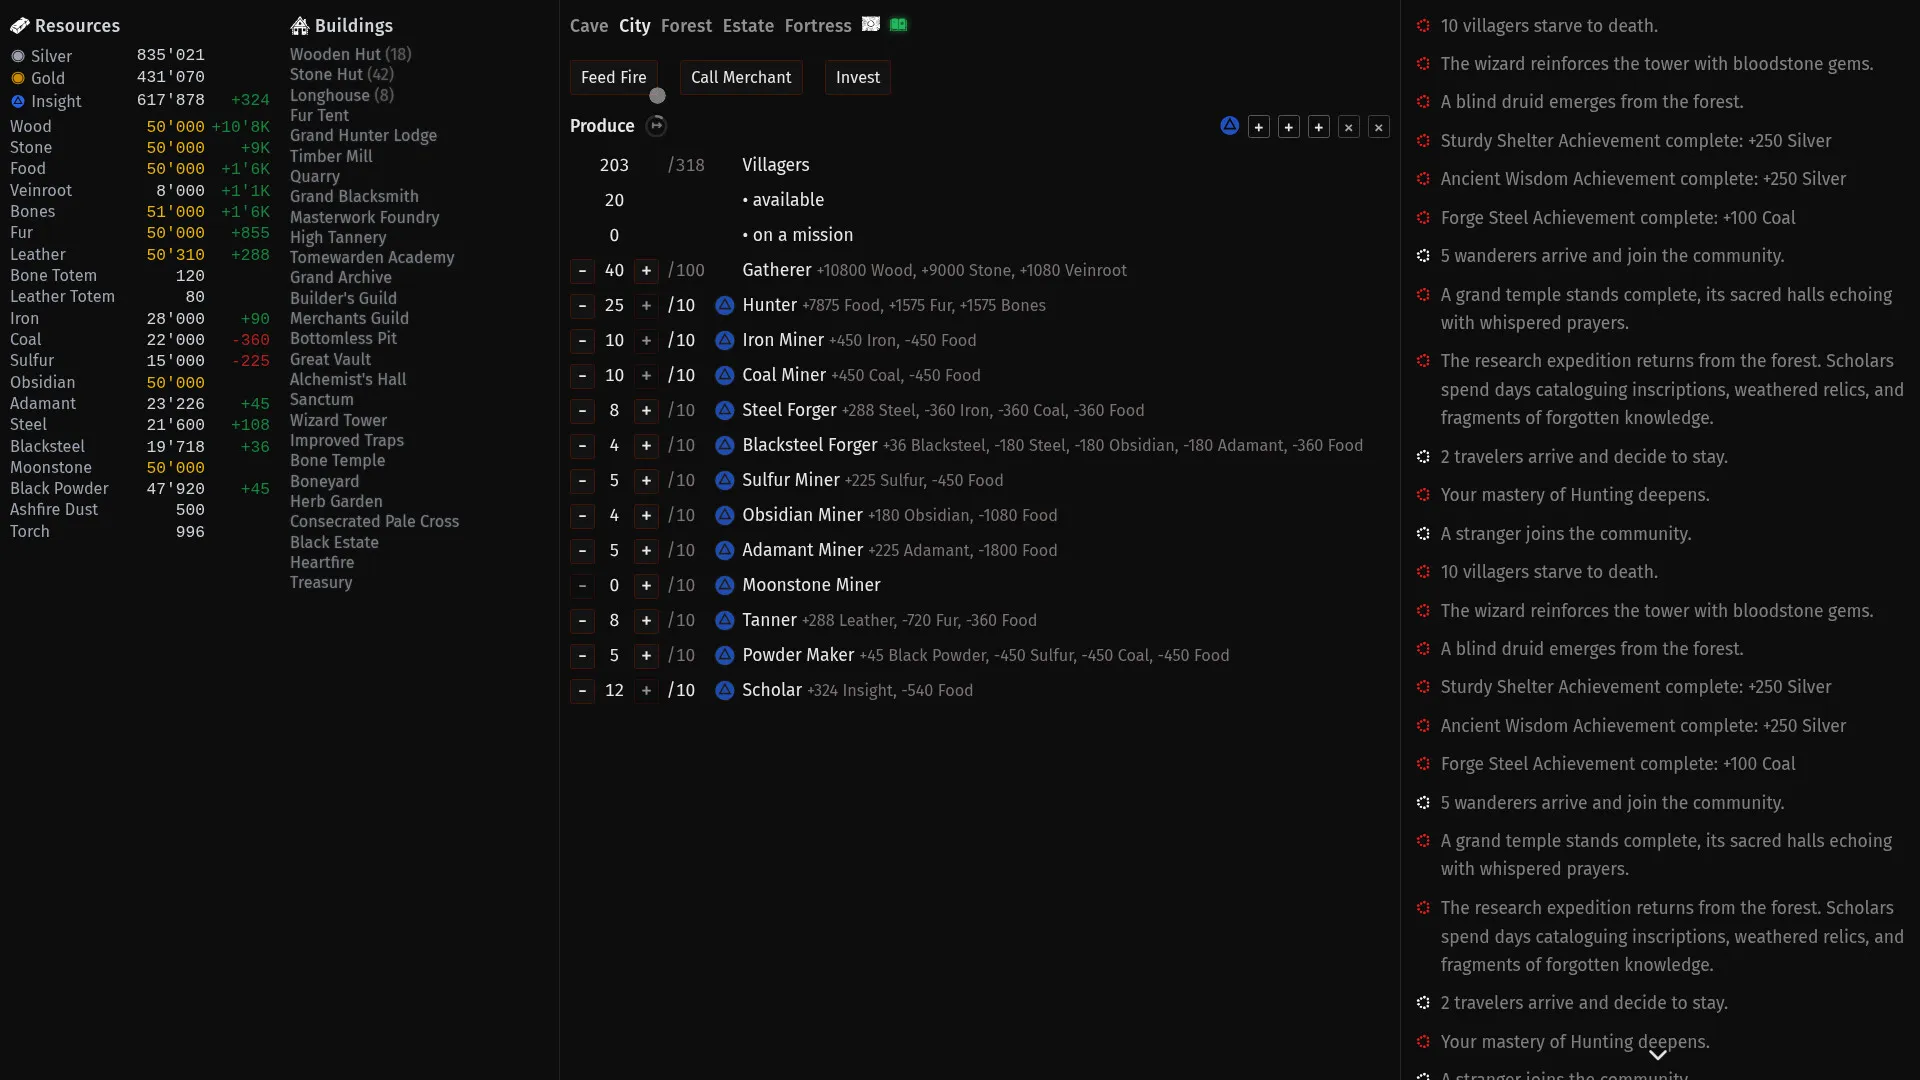Add one Moonstone Miner worker
The width and height of the screenshot is (1920, 1080).
[x=646, y=585]
